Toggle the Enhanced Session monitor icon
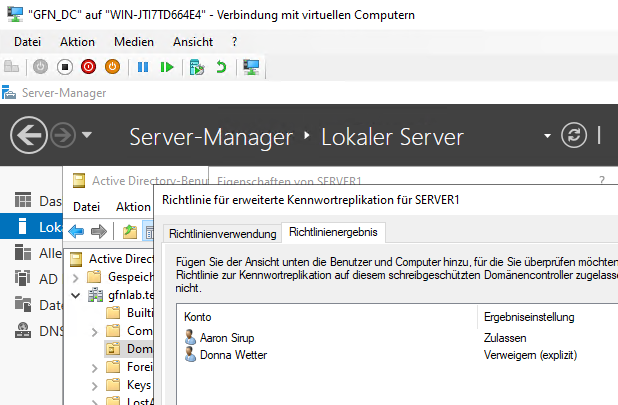618x405 pixels. coord(252,67)
